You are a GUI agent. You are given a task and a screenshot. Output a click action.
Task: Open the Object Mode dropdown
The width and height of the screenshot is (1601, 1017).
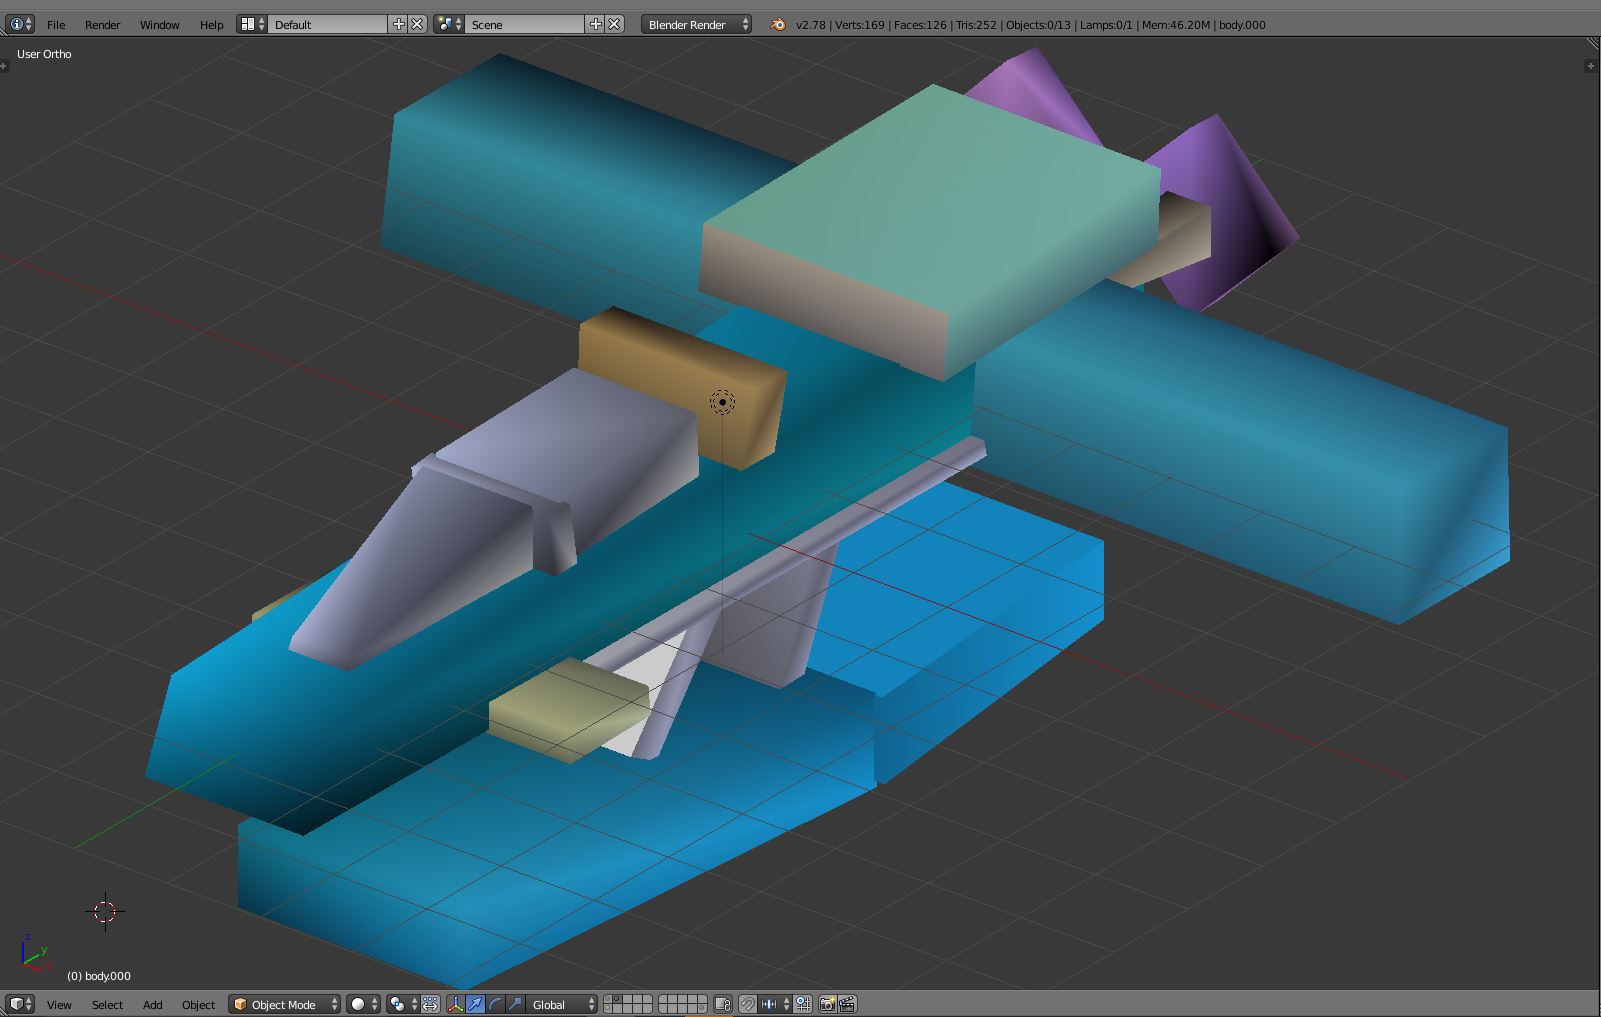pos(285,1004)
